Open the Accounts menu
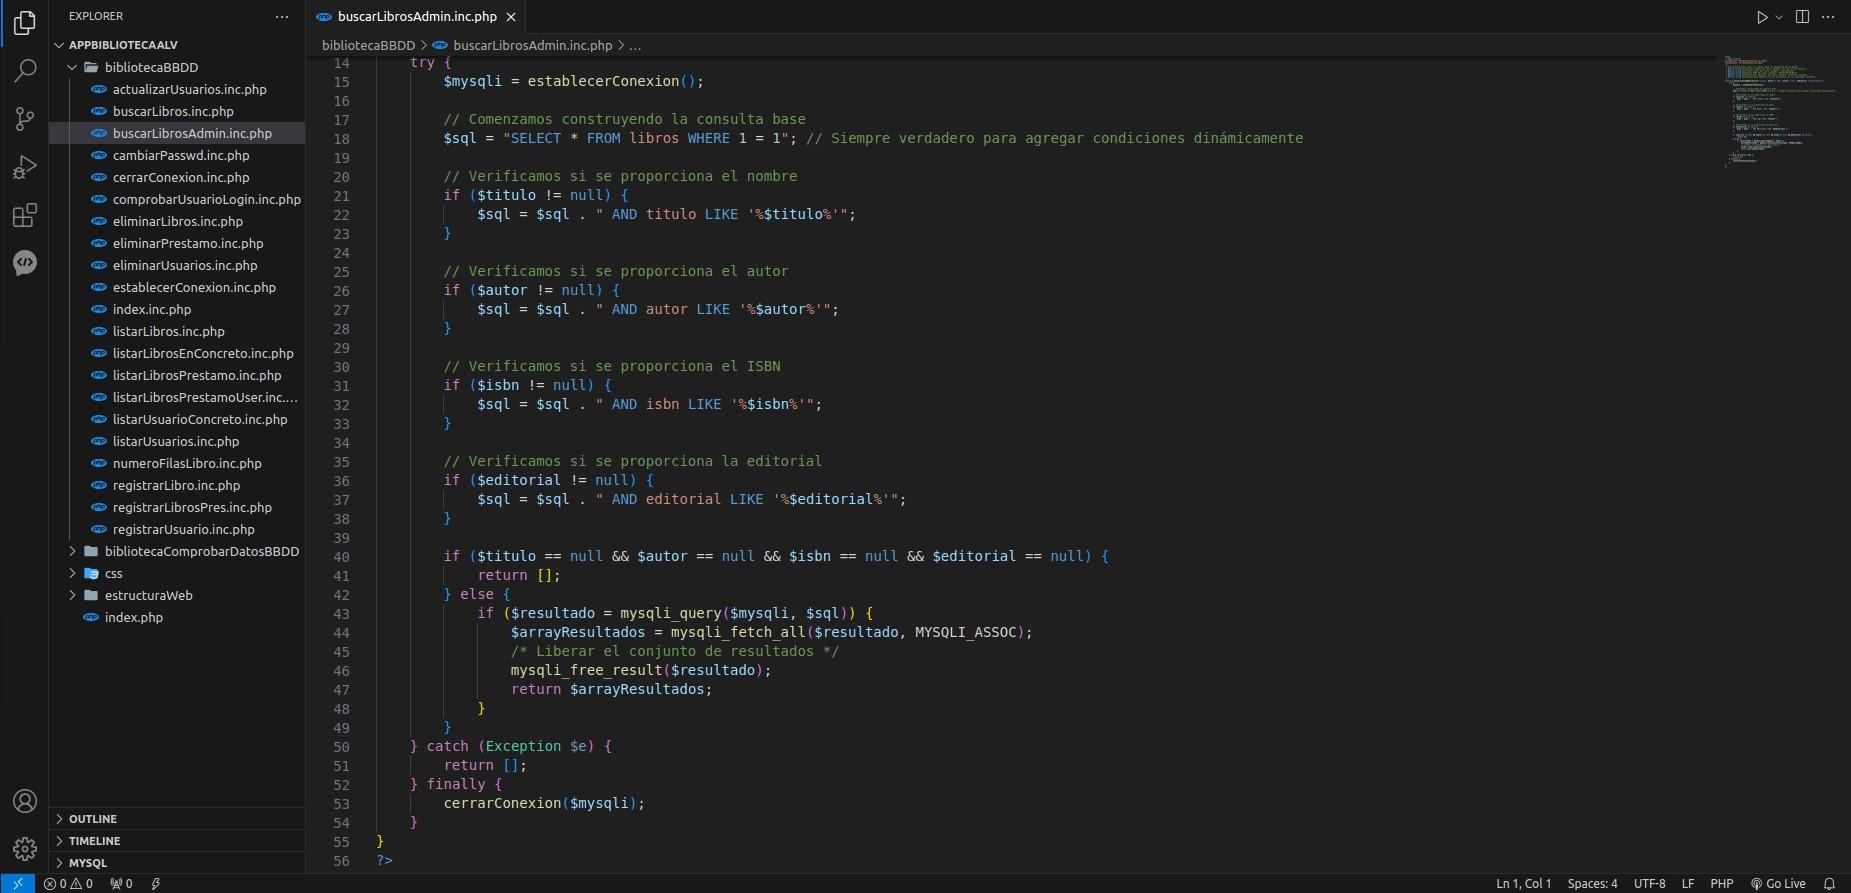The width and height of the screenshot is (1851, 893). (24, 801)
